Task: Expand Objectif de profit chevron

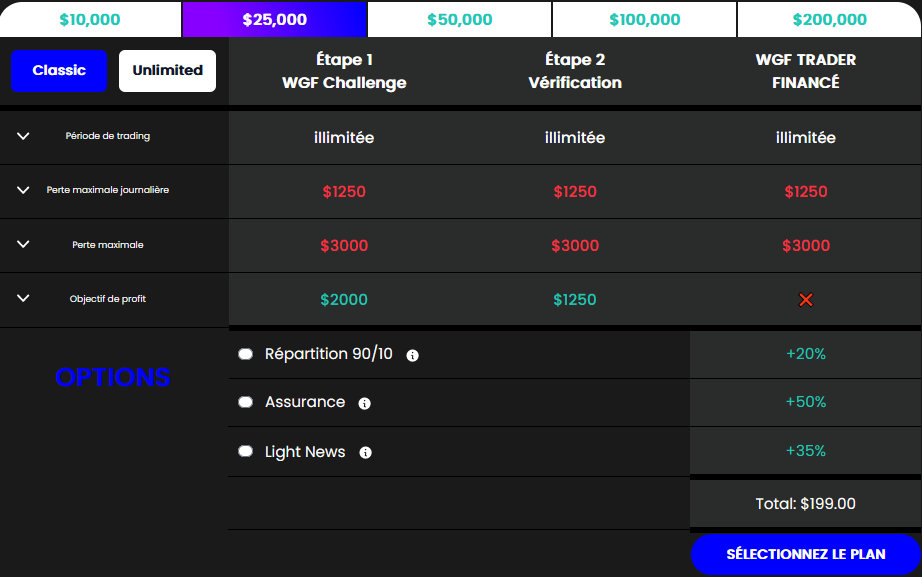Action: (x=24, y=298)
